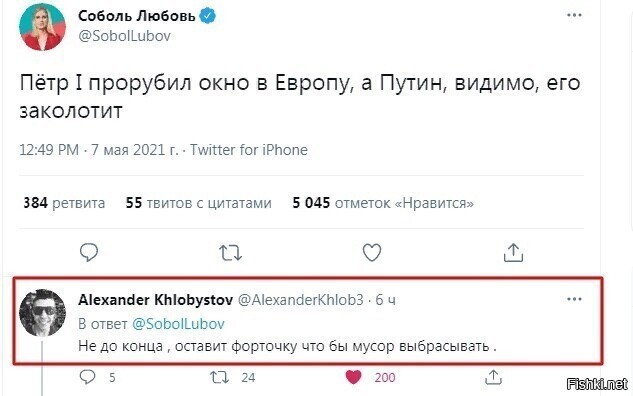Like the main tweet with heart icon
This screenshot has width=633, height=396.
coord(372,253)
